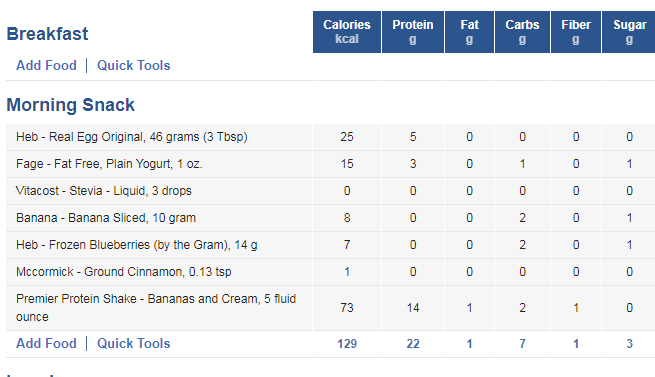This screenshot has width=655, height=377.
Task: Open Fage Fat Free Plain Yogurt entry
Action: (x=109, y=164)
